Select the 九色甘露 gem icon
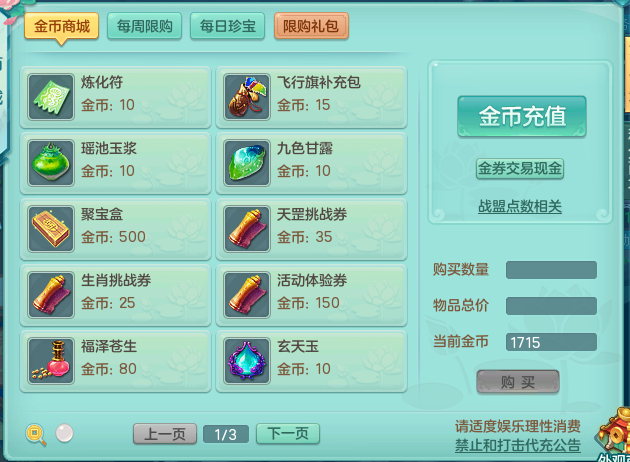Viewport: 630px width, 462px height. point(247,163)
